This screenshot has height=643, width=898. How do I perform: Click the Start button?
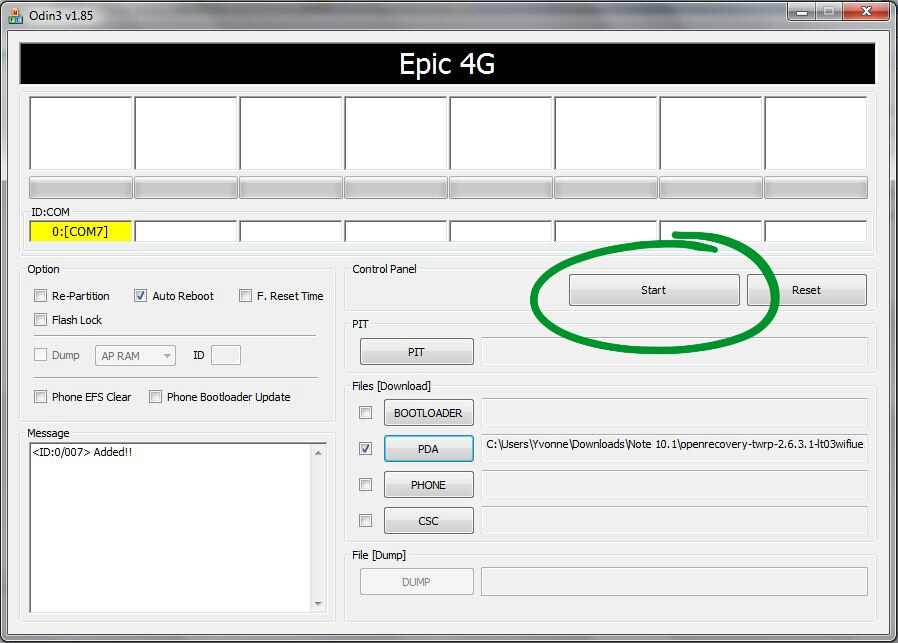click(654, 290)
